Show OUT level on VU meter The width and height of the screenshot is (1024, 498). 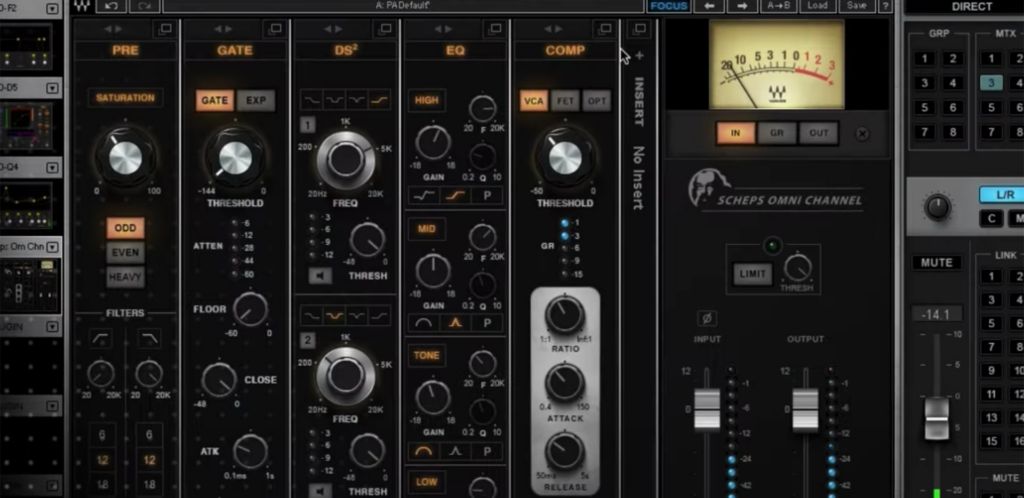818,133
